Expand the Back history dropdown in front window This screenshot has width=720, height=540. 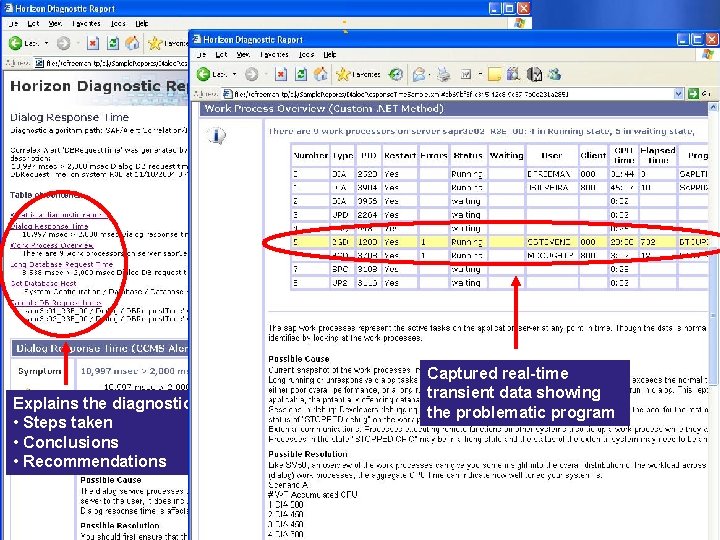pos(234,74)
